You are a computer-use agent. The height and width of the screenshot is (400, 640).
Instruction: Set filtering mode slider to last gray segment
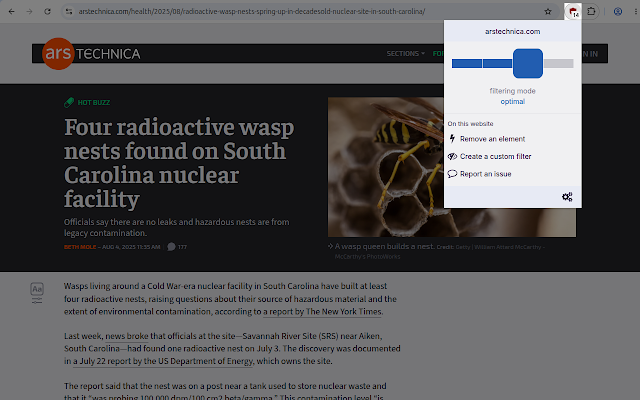pyautogui.click(x=558, y=63)
